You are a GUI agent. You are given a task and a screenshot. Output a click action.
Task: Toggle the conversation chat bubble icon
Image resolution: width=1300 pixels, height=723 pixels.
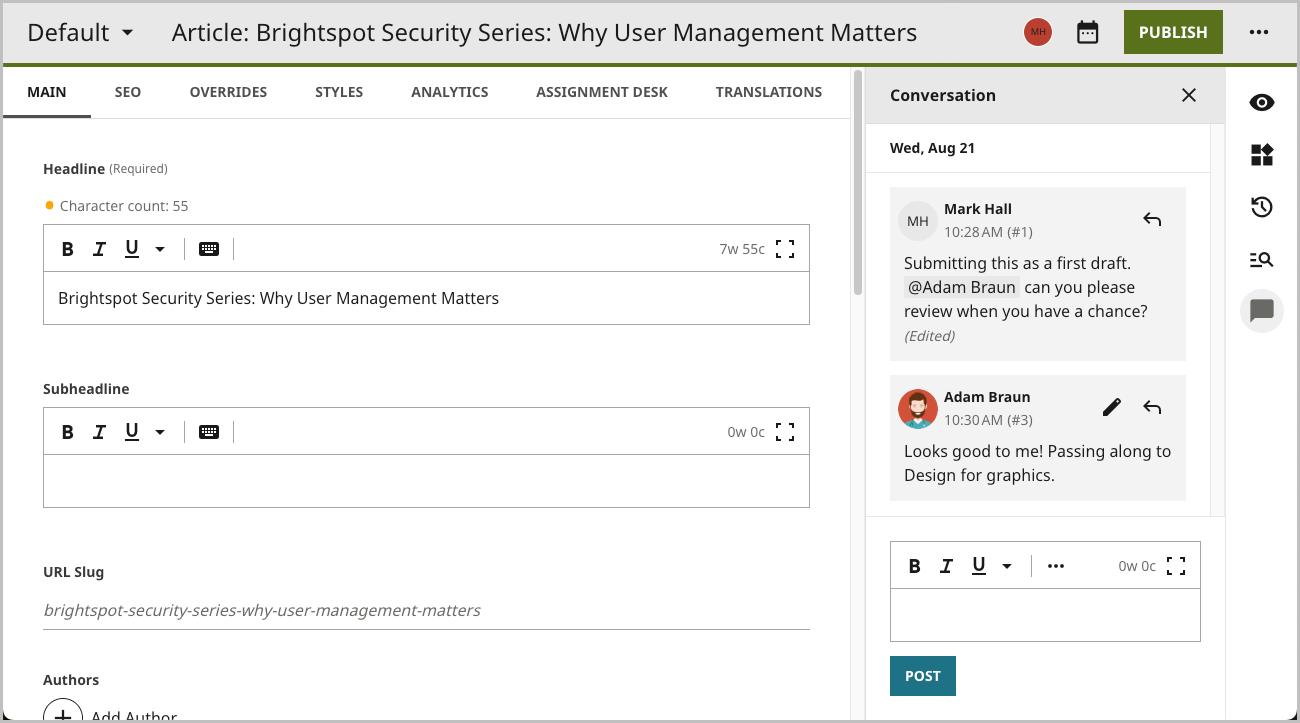tap(1262, 311)
